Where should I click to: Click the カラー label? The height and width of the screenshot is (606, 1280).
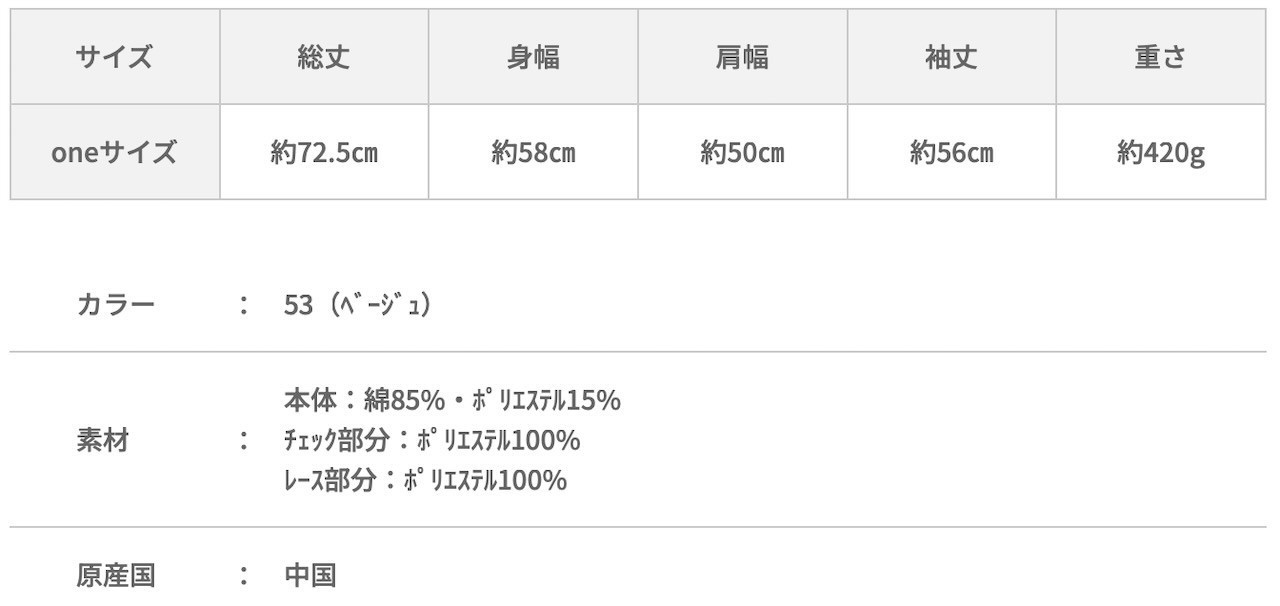(x=116, y=305)
